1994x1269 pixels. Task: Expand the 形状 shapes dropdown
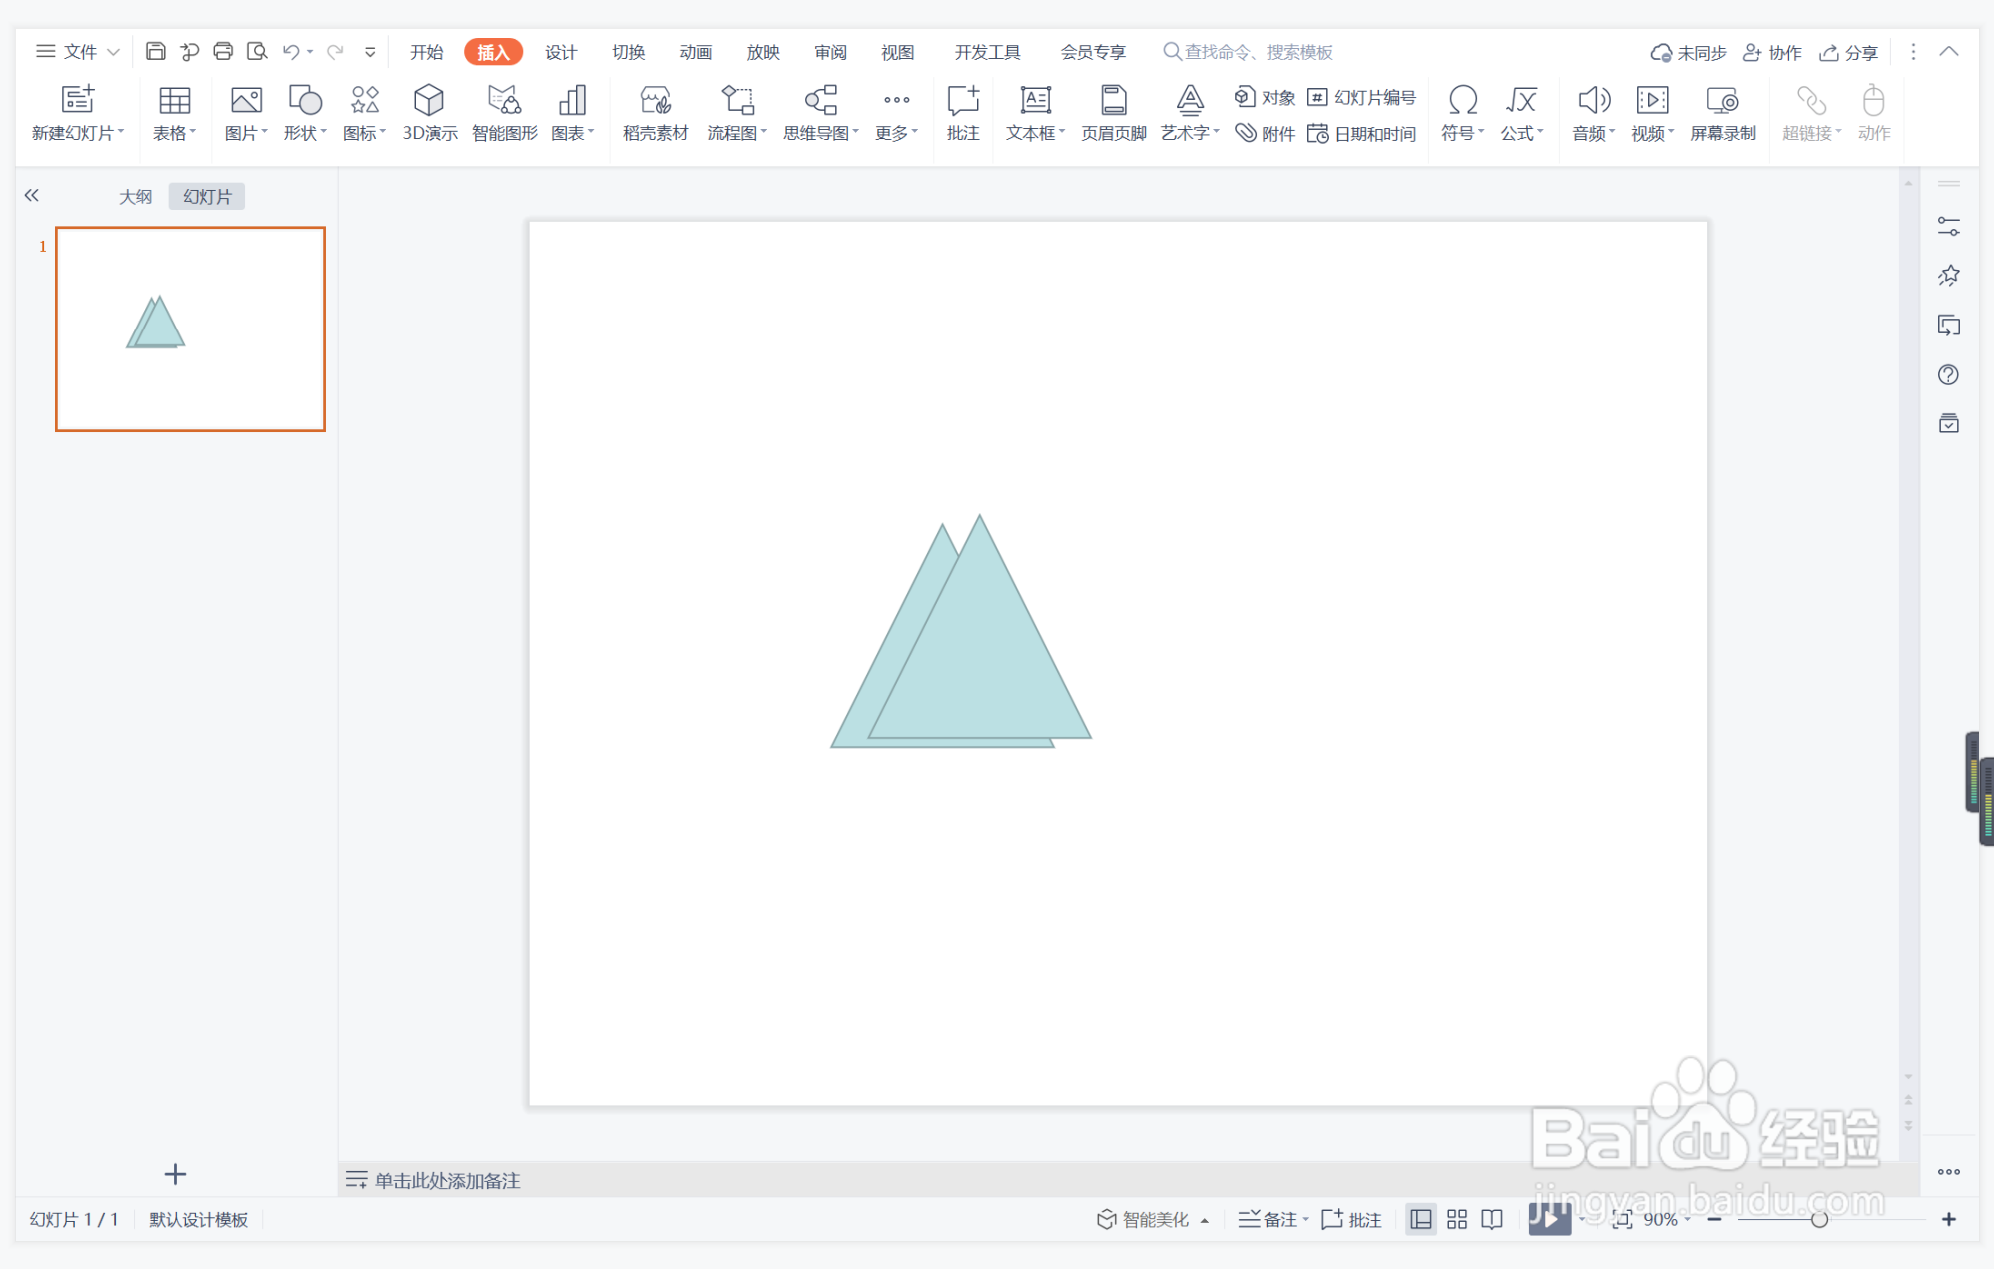304,112
